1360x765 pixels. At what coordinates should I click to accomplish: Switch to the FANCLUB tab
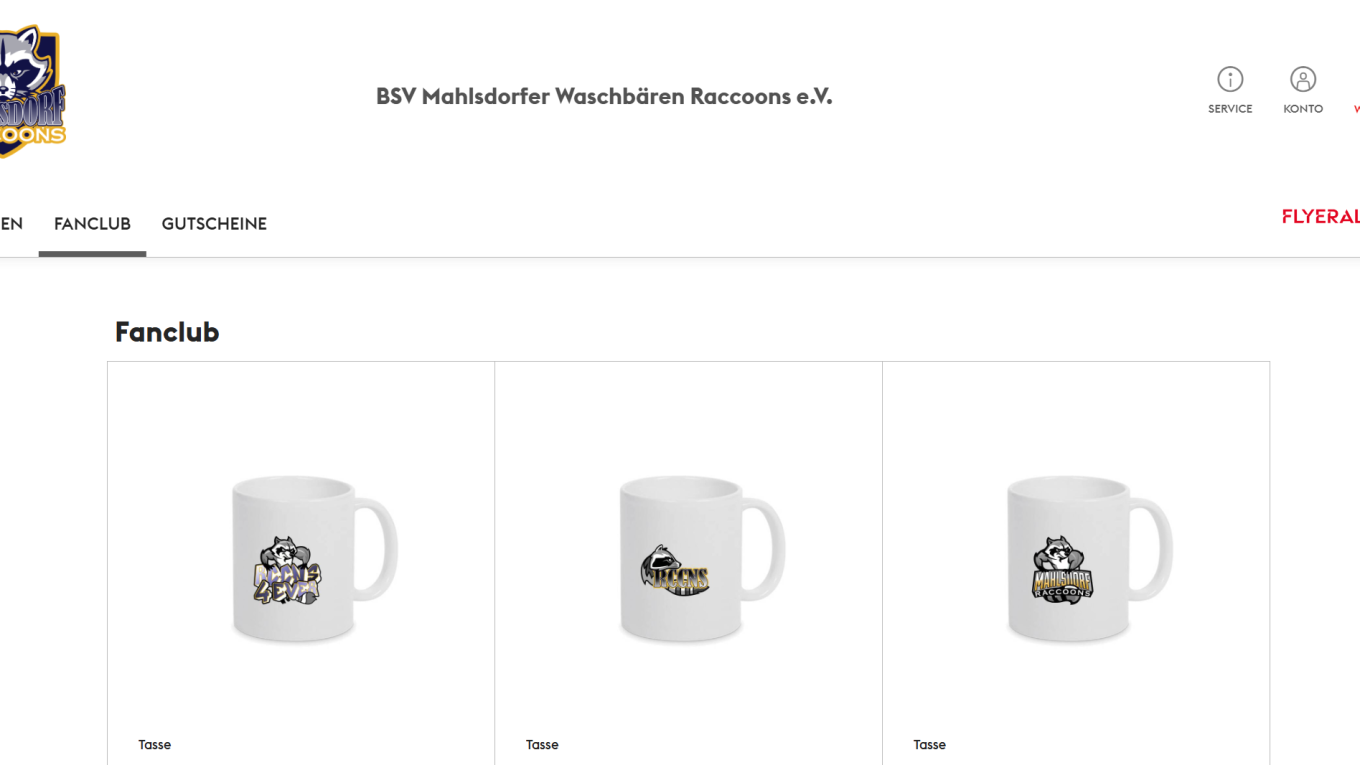(x=92, y=224)
